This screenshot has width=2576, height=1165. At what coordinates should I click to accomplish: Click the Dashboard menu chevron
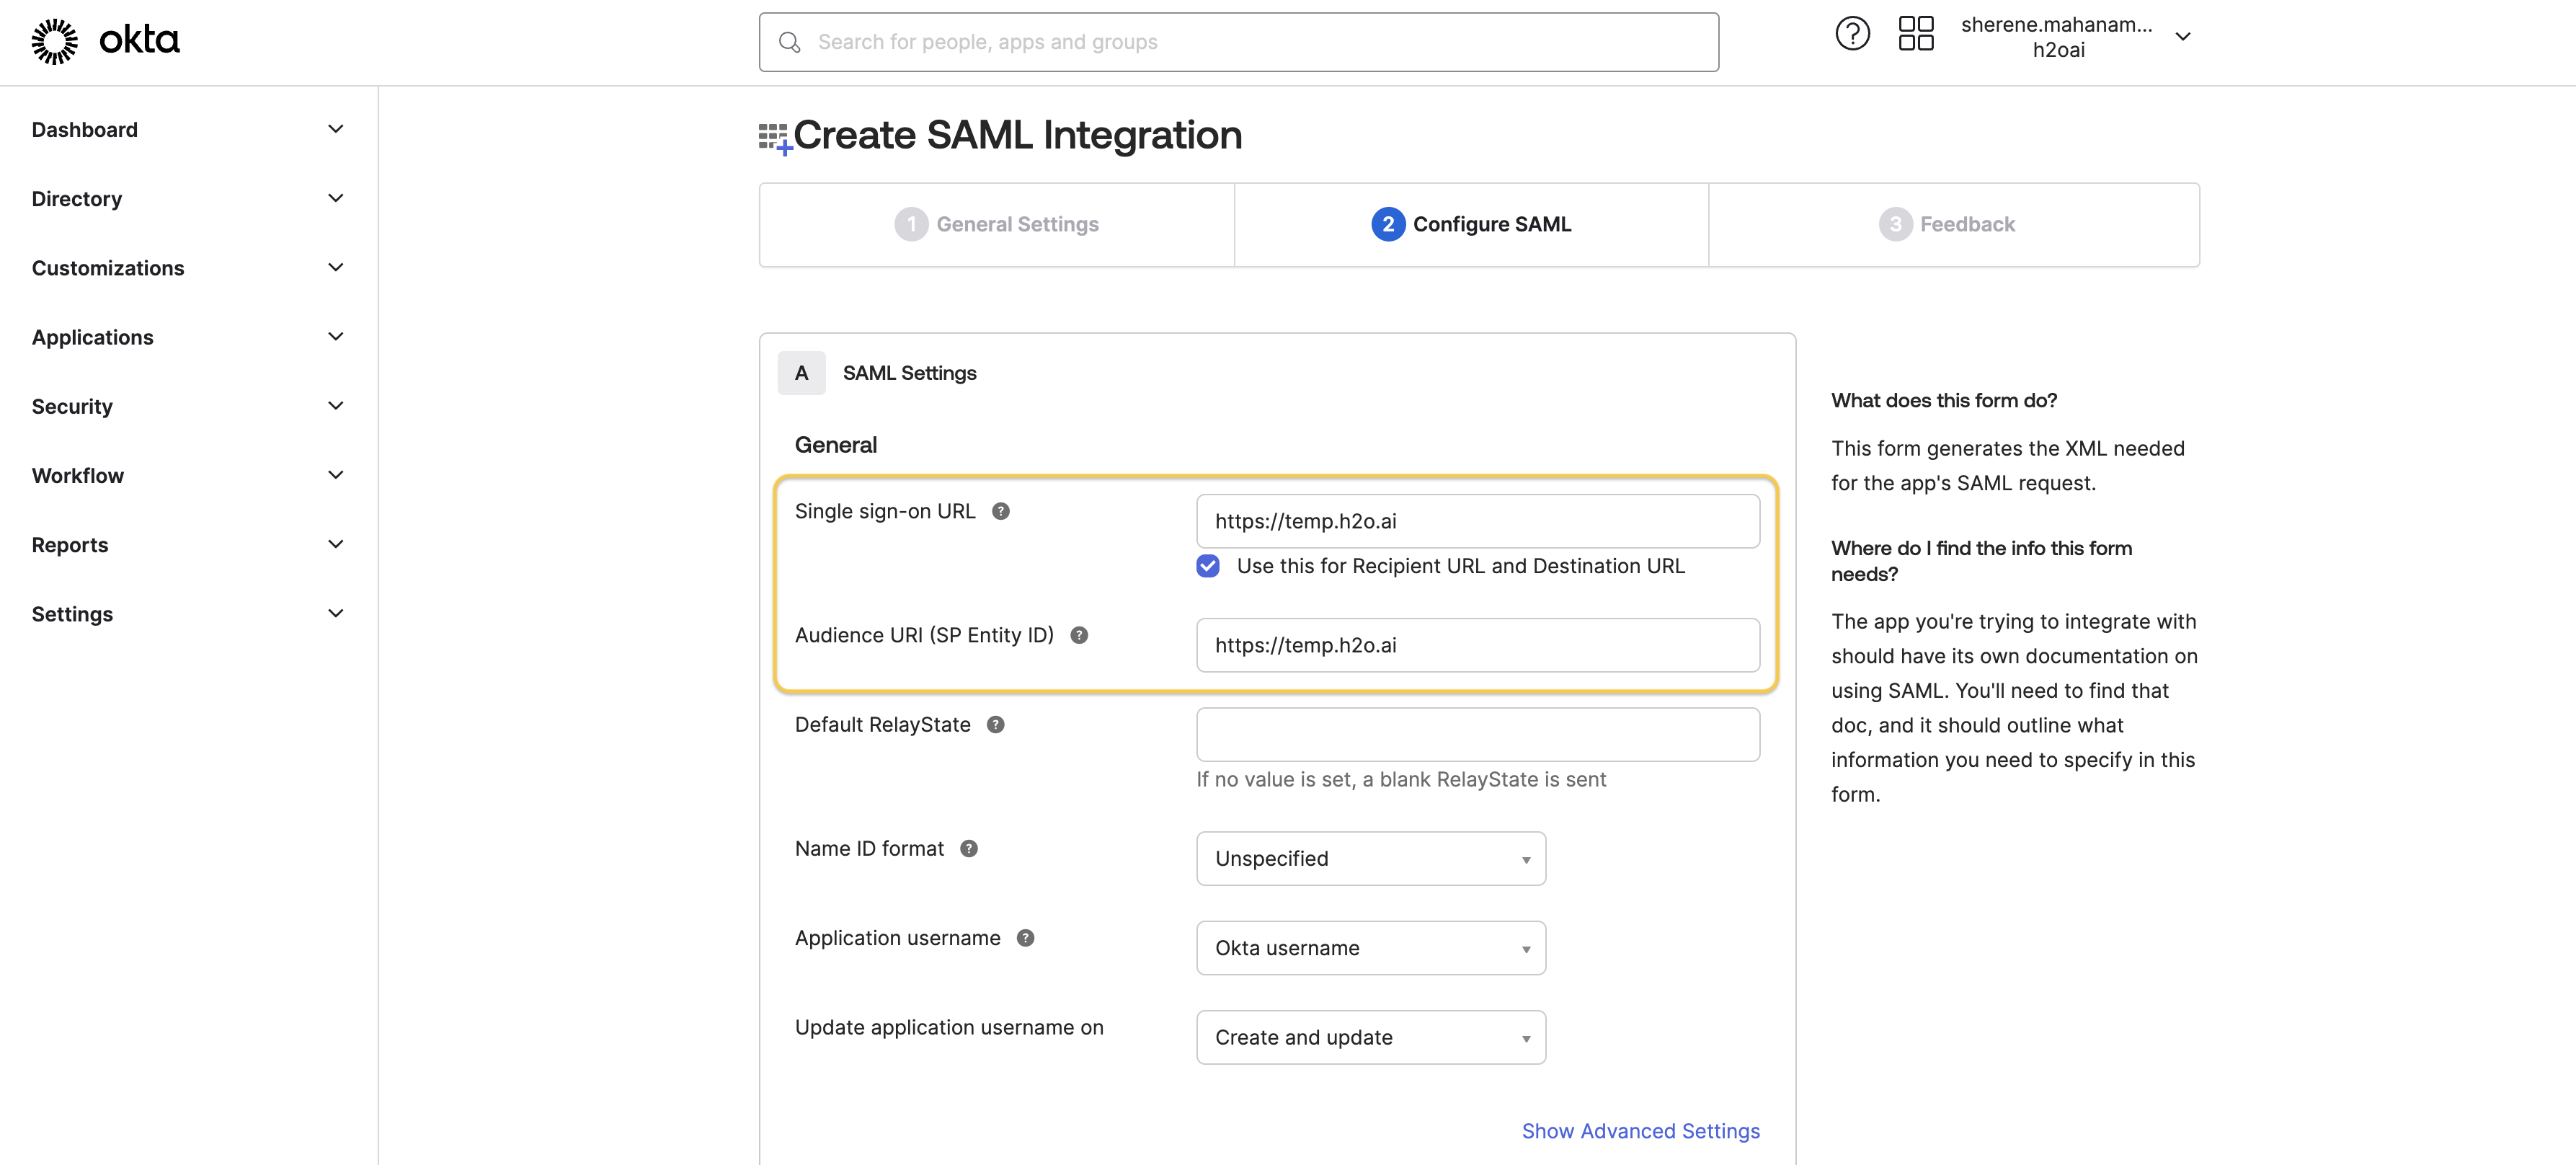click(335, 127)
